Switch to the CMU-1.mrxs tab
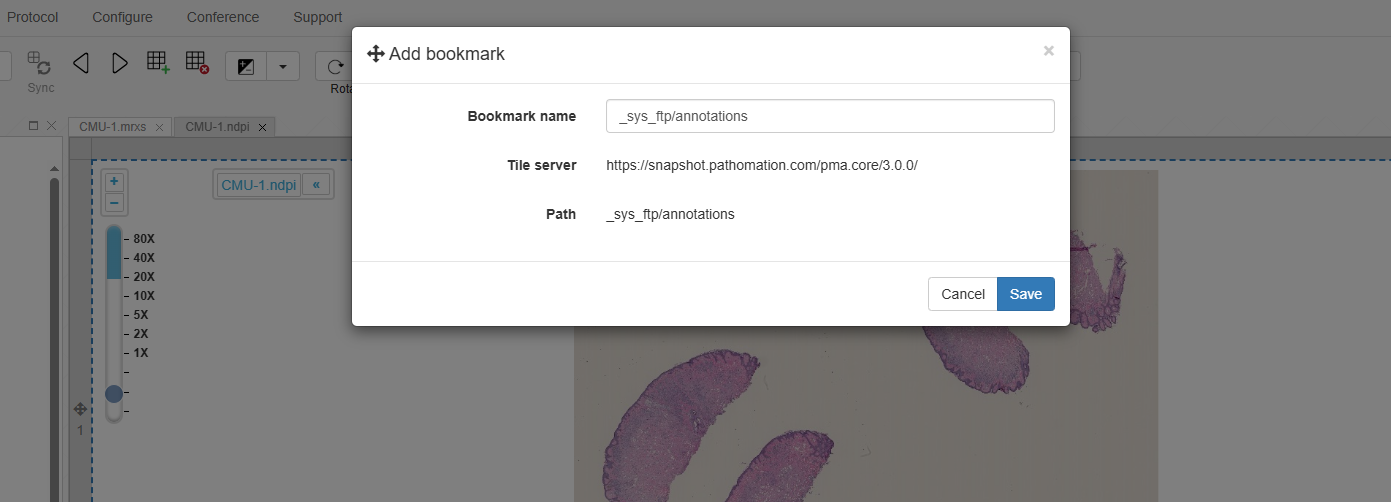This screenshot has height=502, width=1391. [112, 127]
